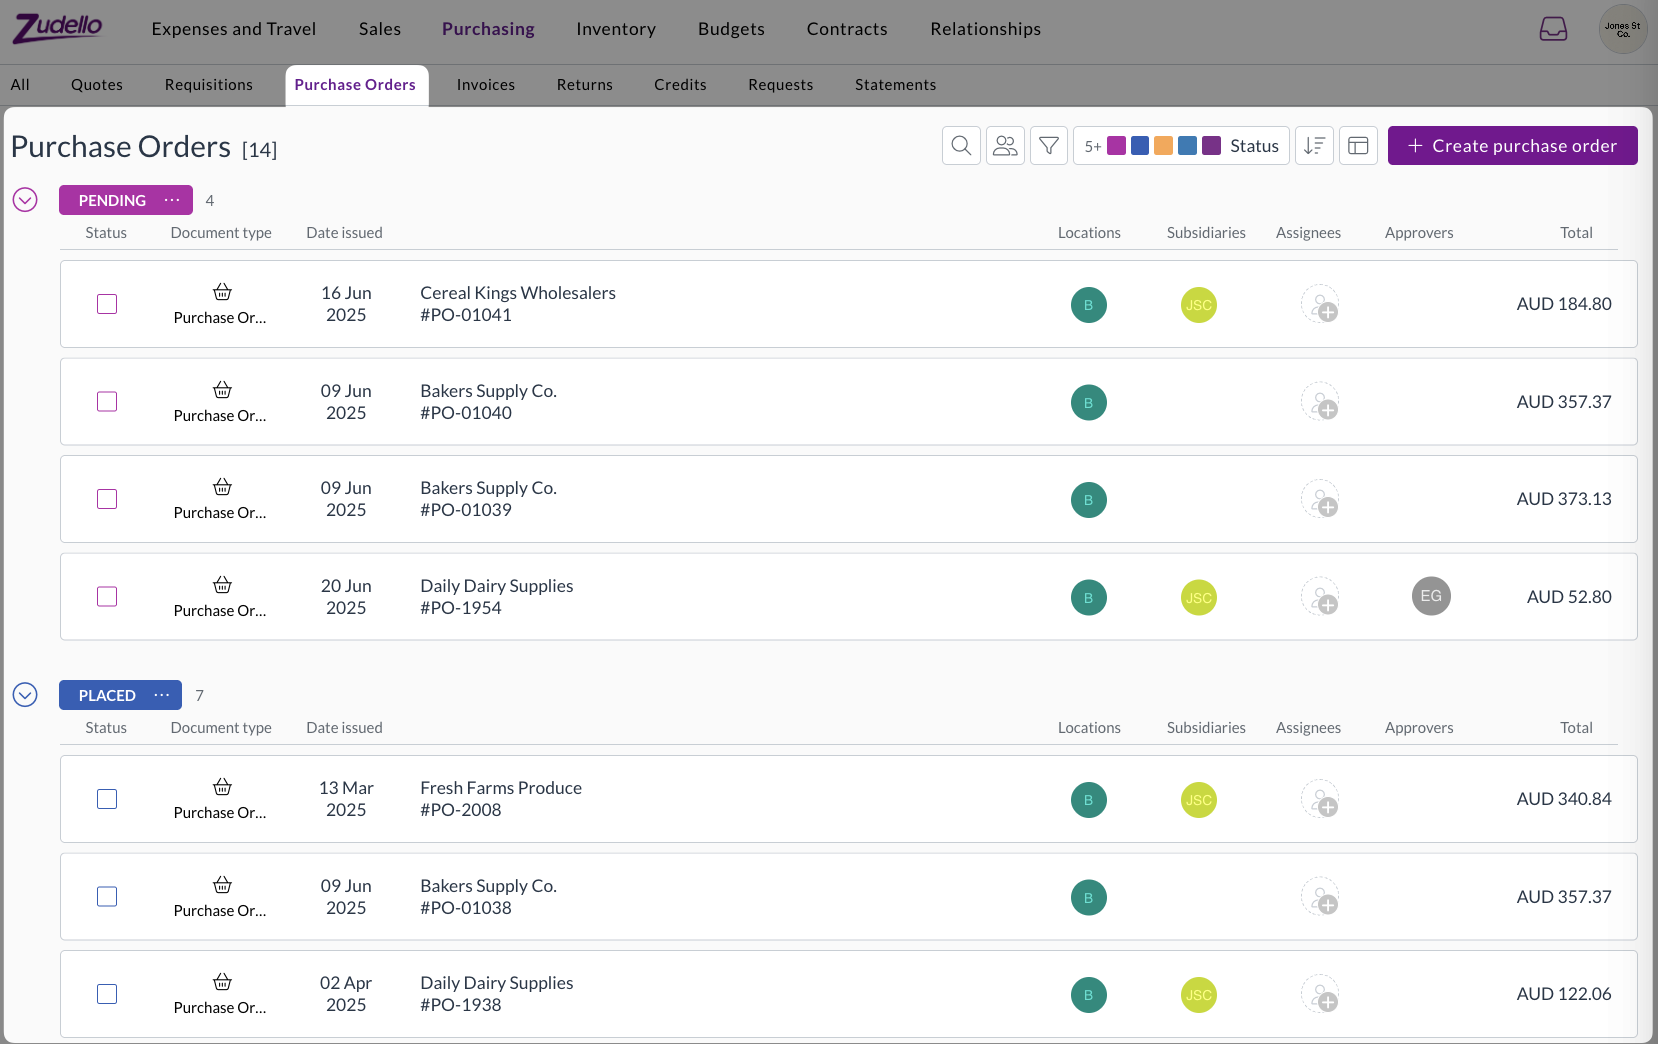Click the dark purple status swatch
This screenshot has width=1658, height=1044.
pyautogui.click(x=1211, y=146)
